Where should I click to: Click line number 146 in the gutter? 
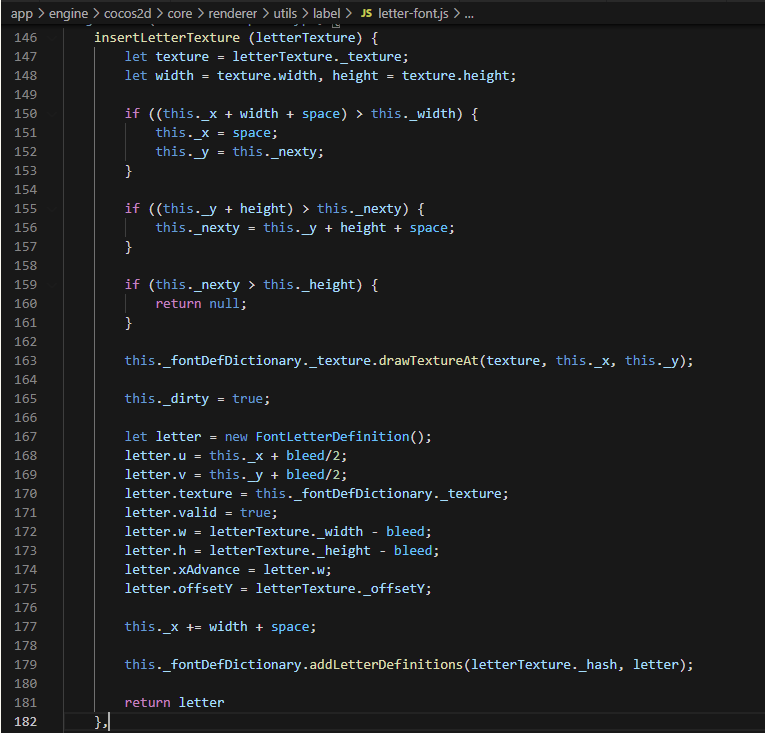(x=25, y=38)
